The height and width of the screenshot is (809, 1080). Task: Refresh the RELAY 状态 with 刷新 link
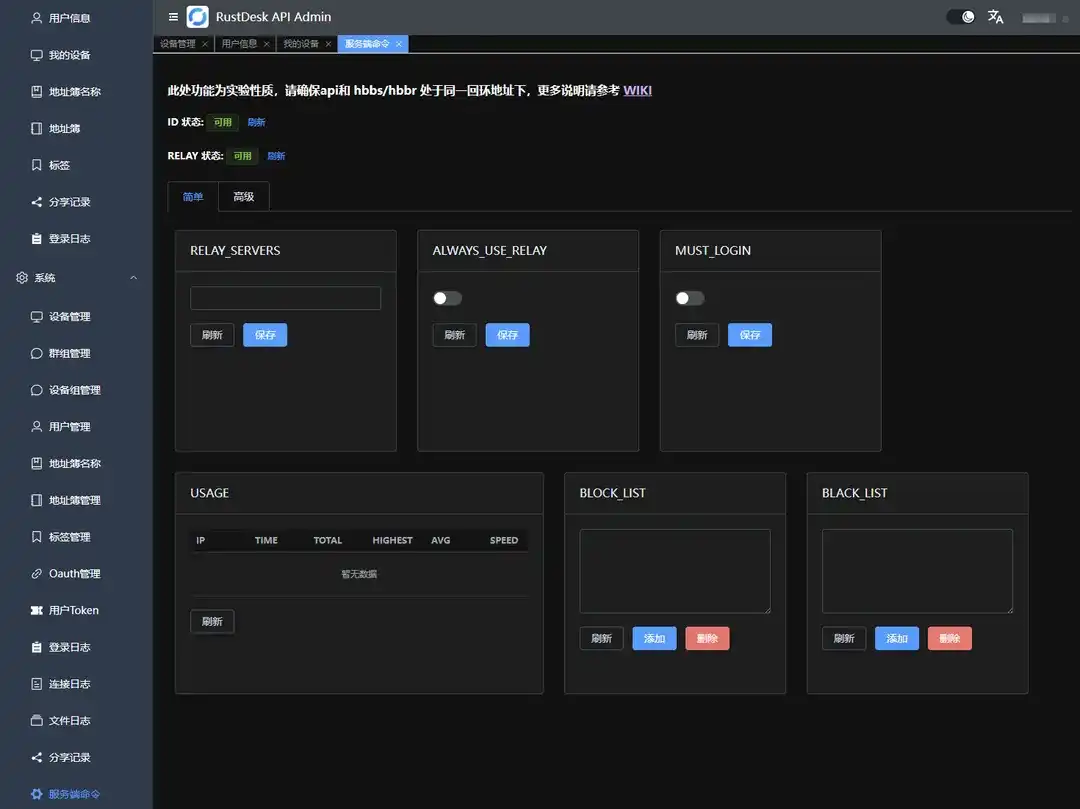(x=276, y=156)
